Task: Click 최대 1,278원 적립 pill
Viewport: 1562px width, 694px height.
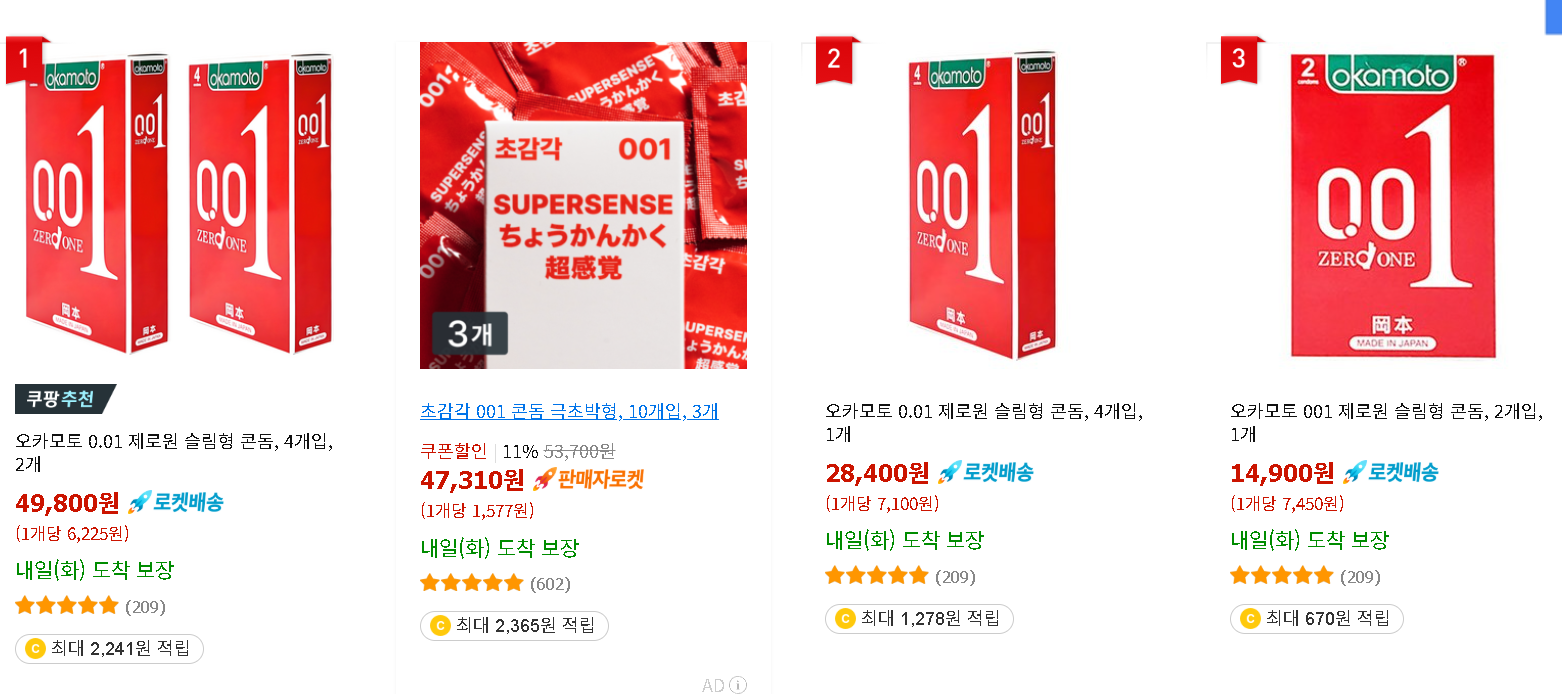Action: point(919,619)
